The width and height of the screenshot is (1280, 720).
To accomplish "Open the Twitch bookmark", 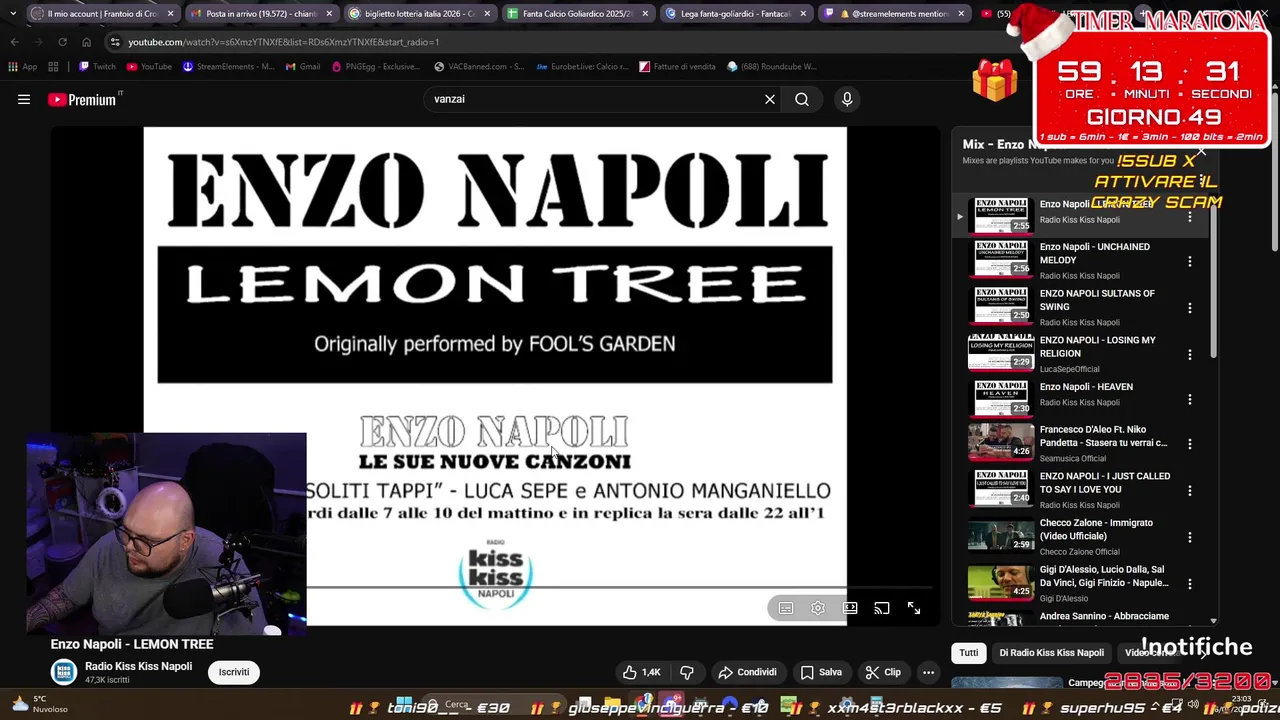I will [x=97, y=67].
